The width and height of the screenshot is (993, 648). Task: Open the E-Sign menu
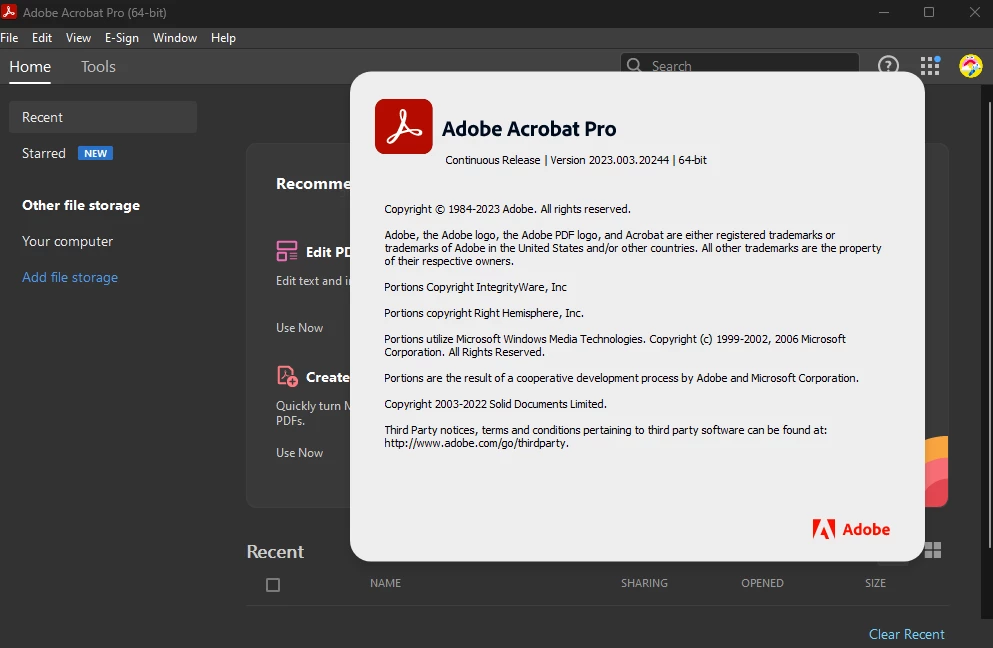pyautogui.click(x=122, y=38)
